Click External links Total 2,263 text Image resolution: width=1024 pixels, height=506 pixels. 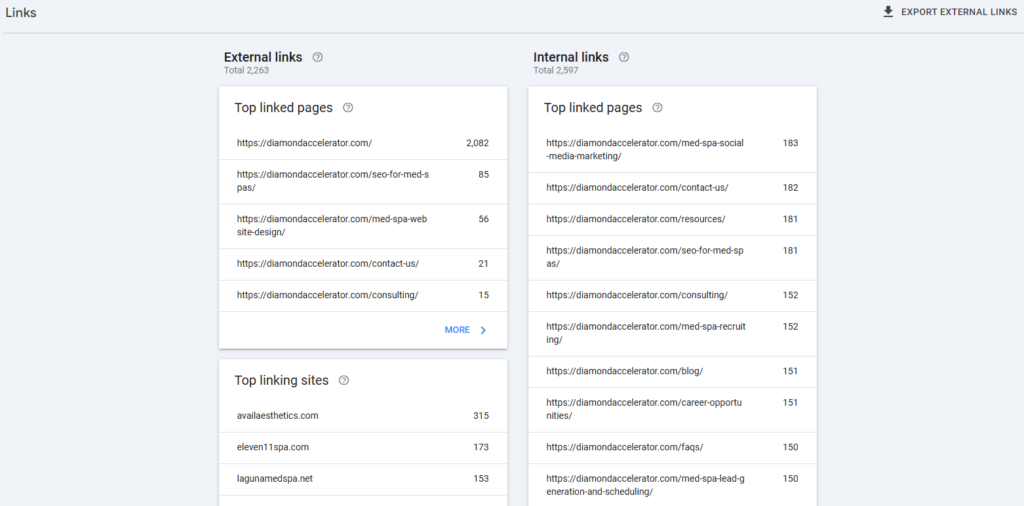246,71
